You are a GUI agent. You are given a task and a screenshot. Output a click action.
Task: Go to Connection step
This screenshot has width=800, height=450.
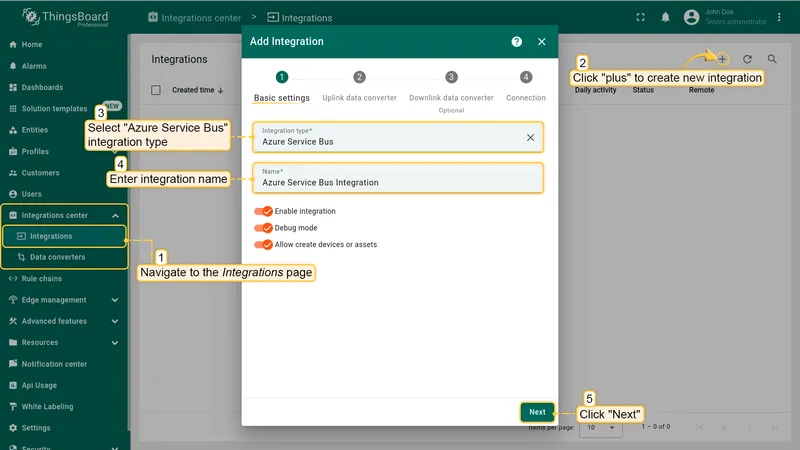click(x=526, y=87)
